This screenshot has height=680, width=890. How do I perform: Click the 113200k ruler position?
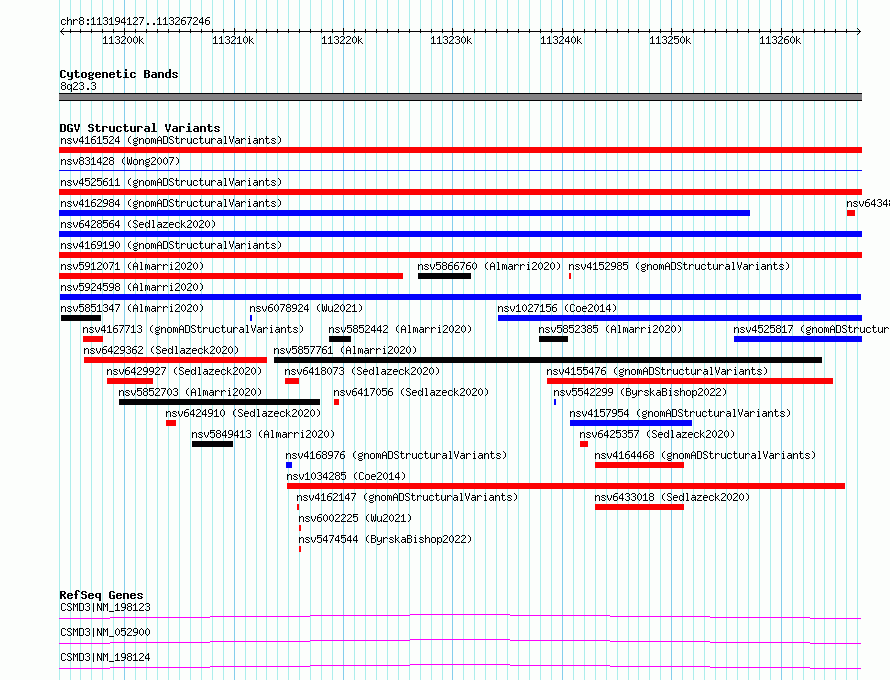[123, 40]
